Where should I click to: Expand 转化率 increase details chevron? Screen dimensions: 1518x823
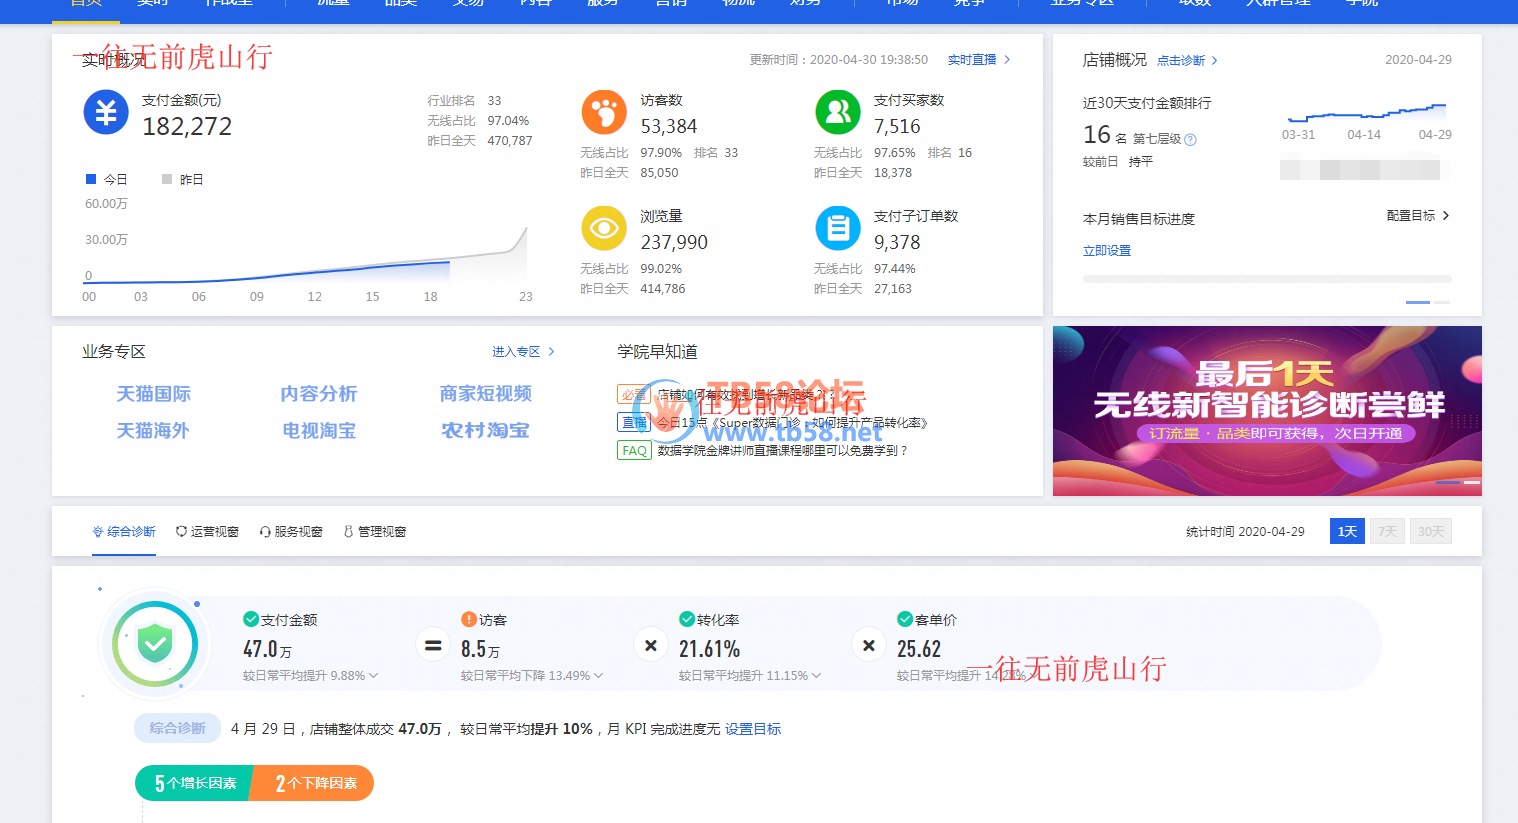[816, 676]
